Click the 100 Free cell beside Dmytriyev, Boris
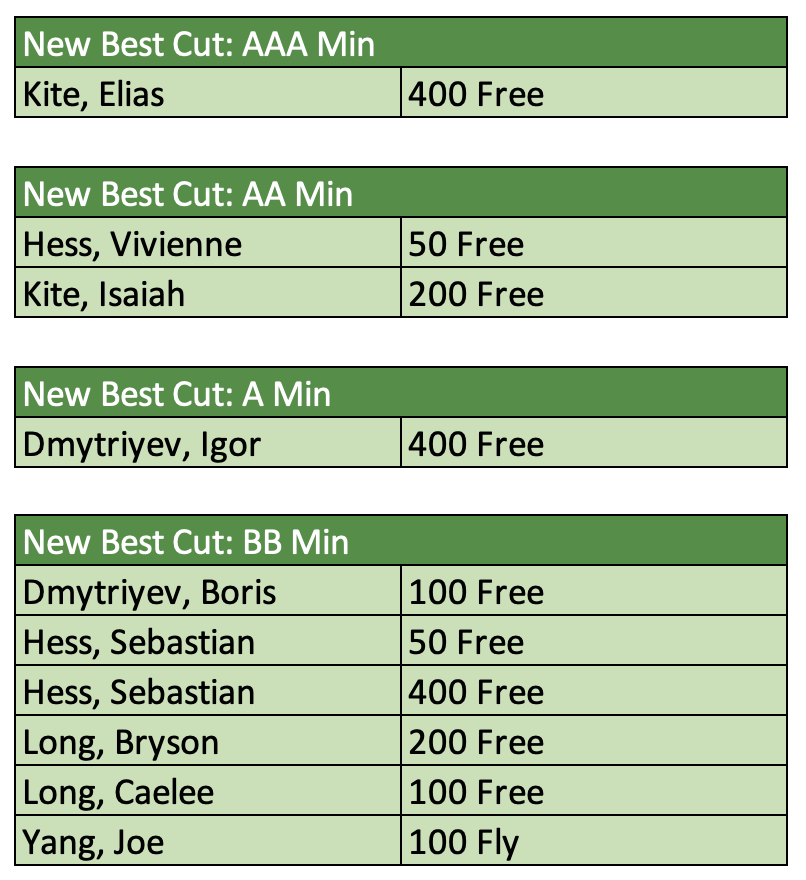The width and height of the screenshot is (806, 880). click(476, 593)
